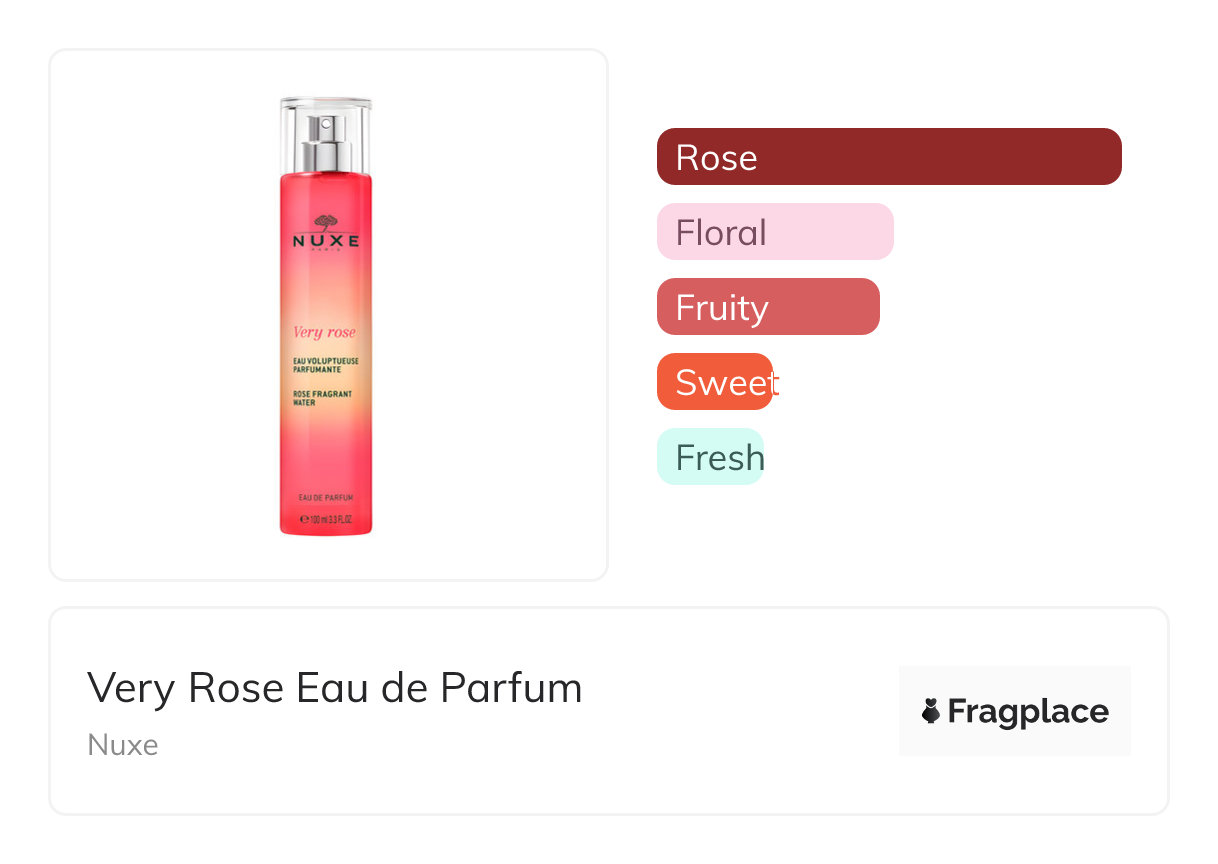This screenshot has width=1218, height=864.
Task: Pick the orange Sweet accord bar
Action: pyautogui.click(x=715, y=382)
